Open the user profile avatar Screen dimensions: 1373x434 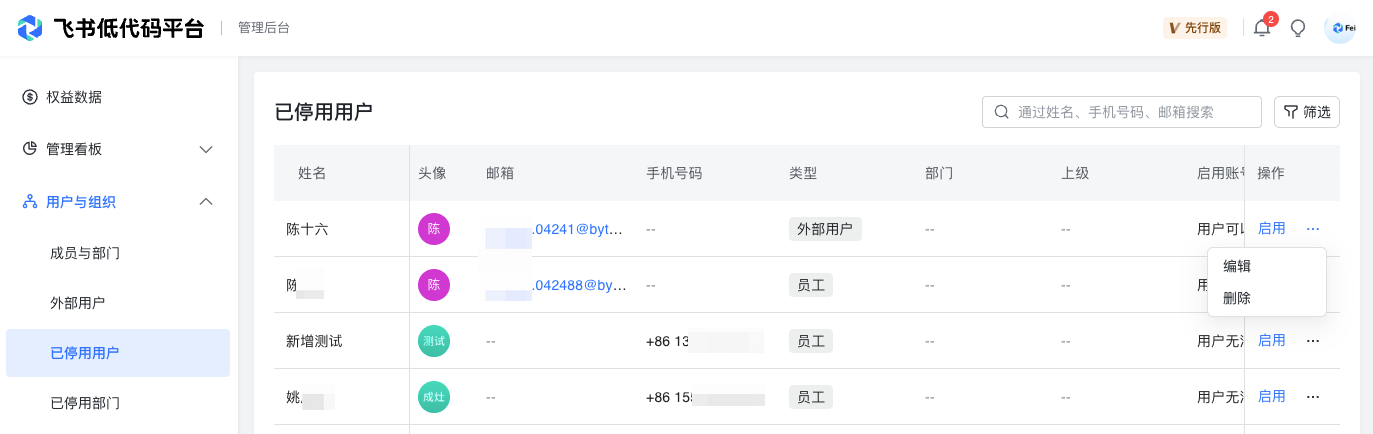[1340, 28]
